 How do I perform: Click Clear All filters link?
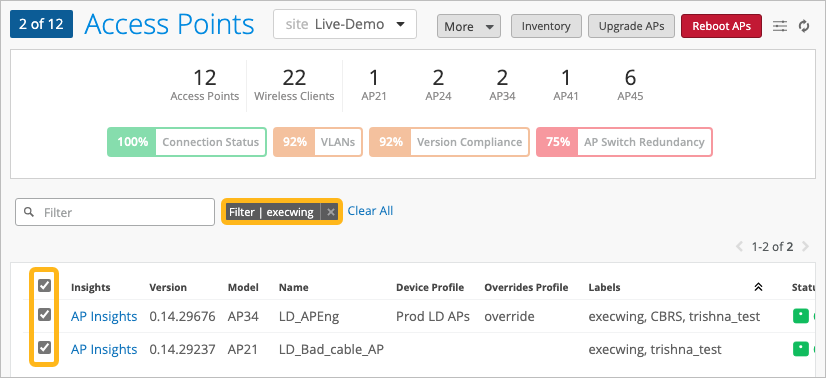[370, 211]
